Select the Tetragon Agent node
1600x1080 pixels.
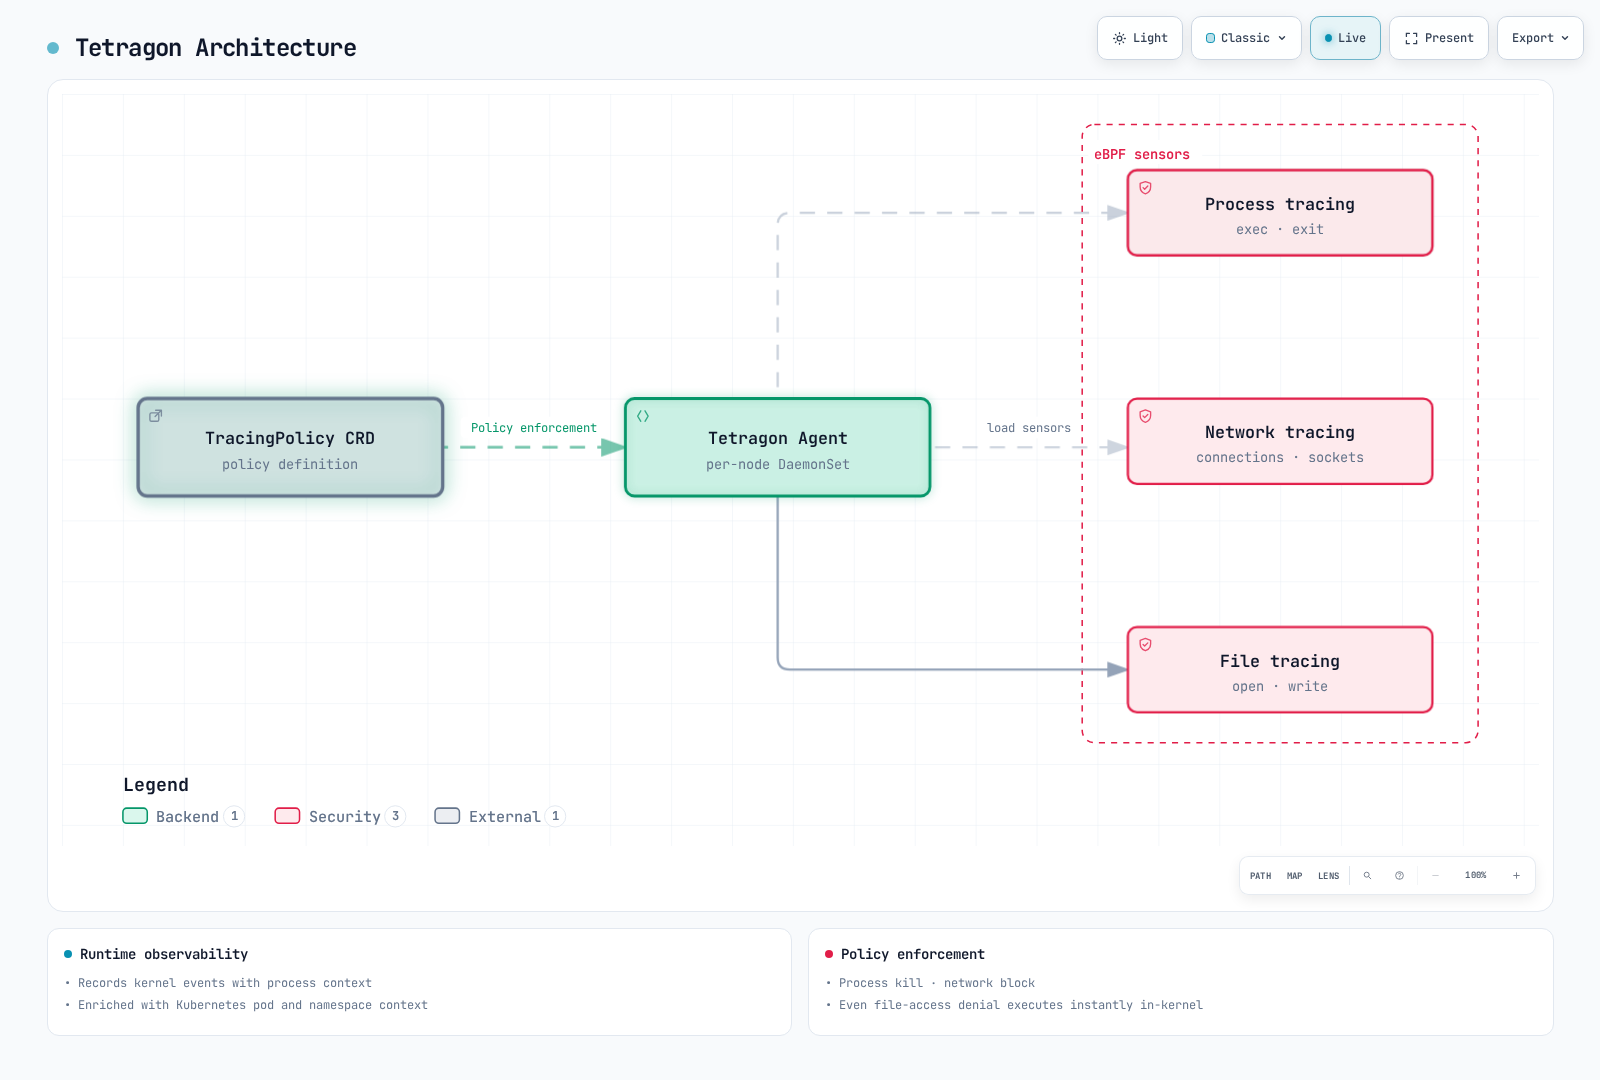coord(778,447)
